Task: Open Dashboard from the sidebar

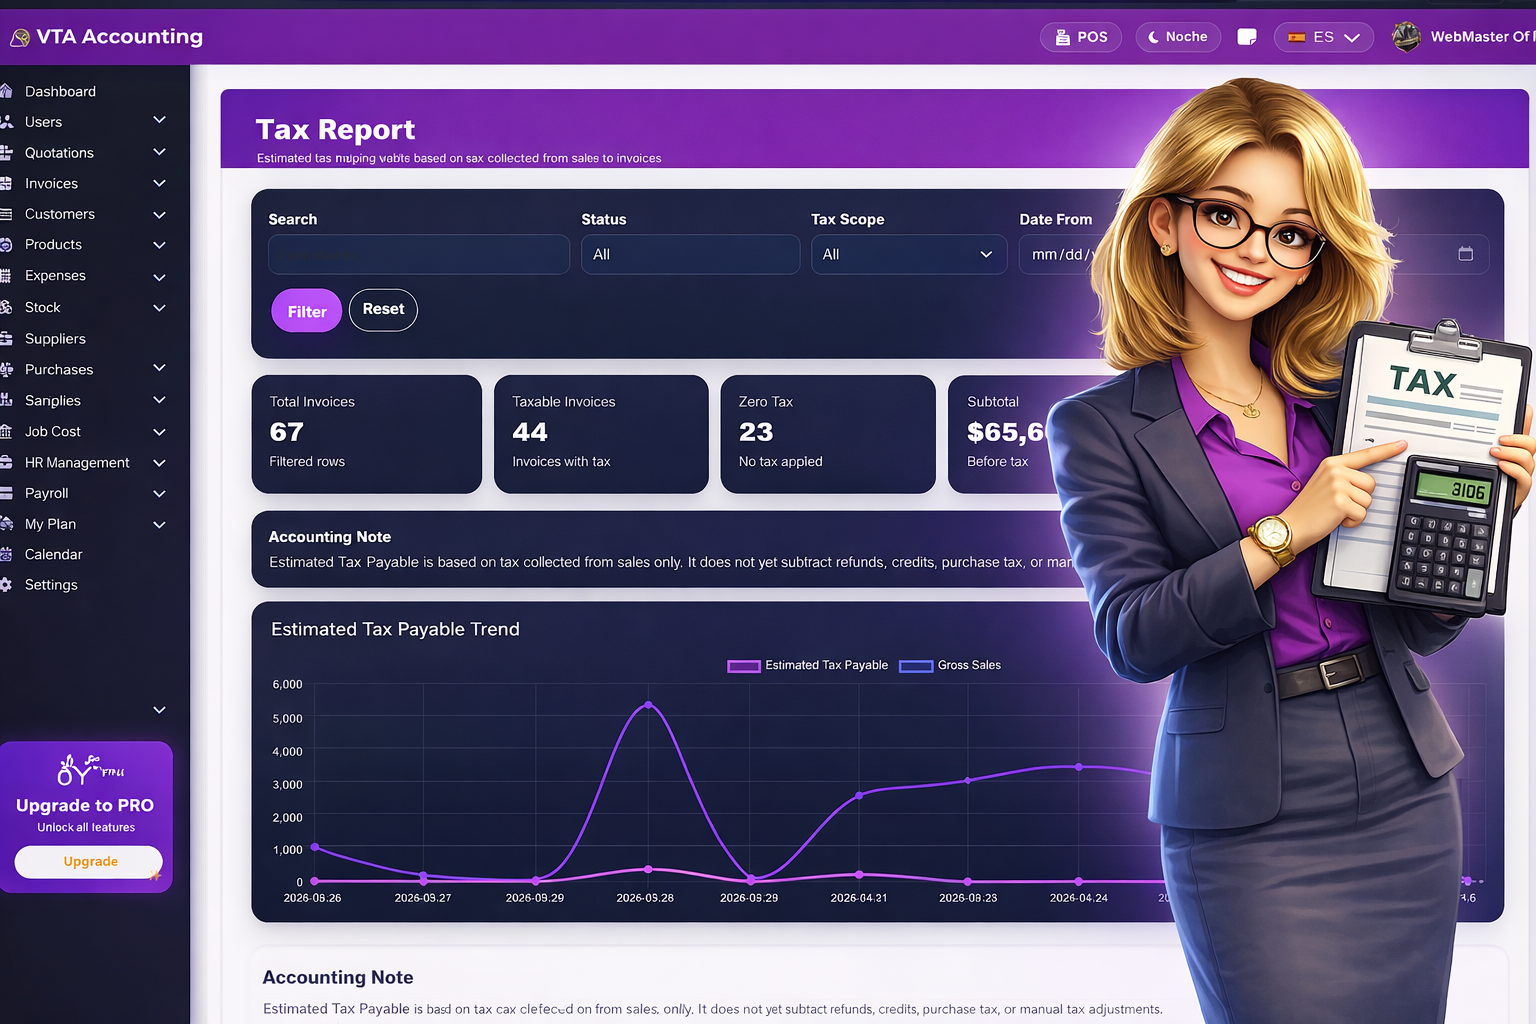Action: (x=60, y=91)
